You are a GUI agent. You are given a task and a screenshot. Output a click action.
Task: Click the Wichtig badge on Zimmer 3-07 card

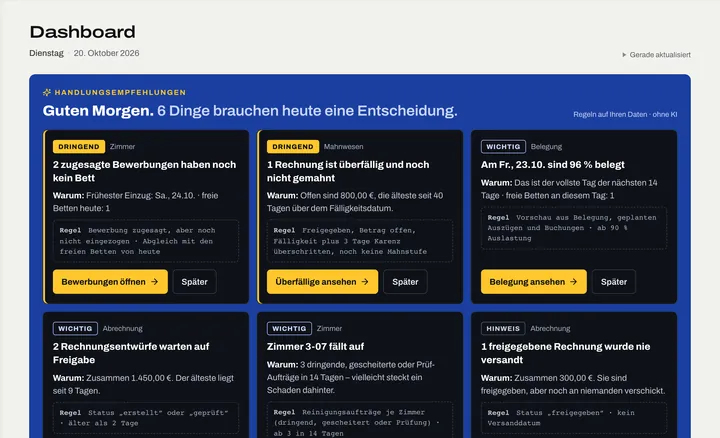(289, 328)
